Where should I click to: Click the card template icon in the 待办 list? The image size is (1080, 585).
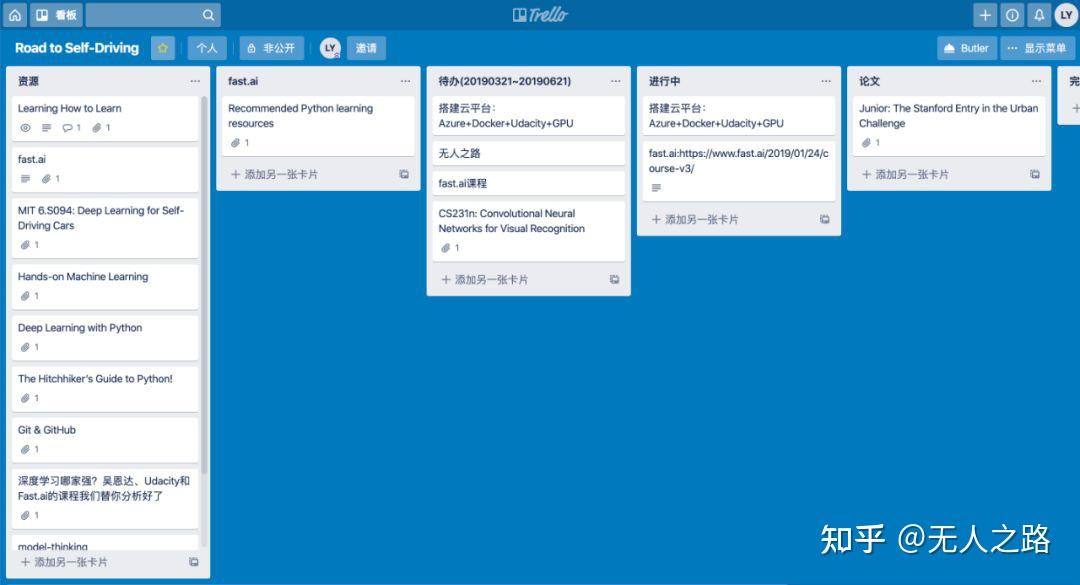pyautogui.click(x=614, y=280)
